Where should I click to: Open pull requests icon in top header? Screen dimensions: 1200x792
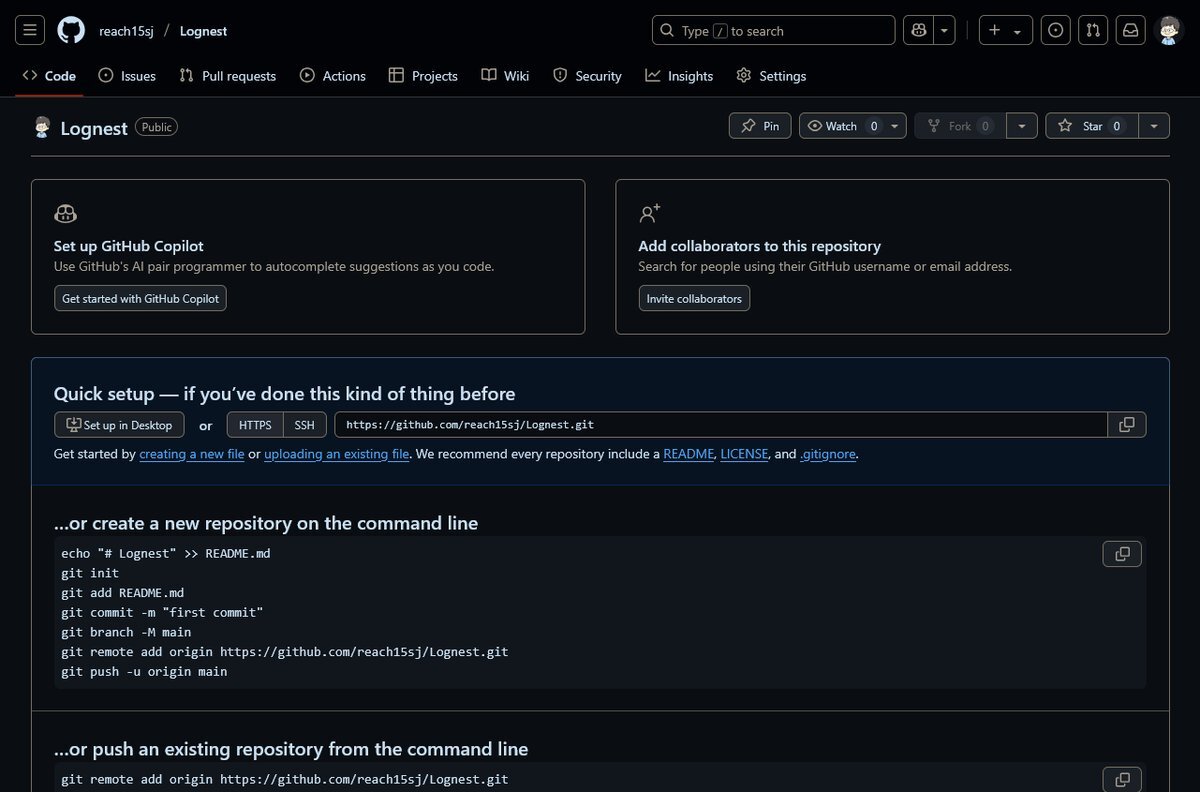[x=1093, y=30]
